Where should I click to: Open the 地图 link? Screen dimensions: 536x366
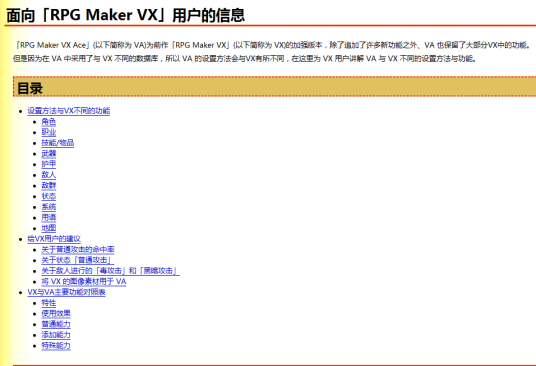[49, 228]
